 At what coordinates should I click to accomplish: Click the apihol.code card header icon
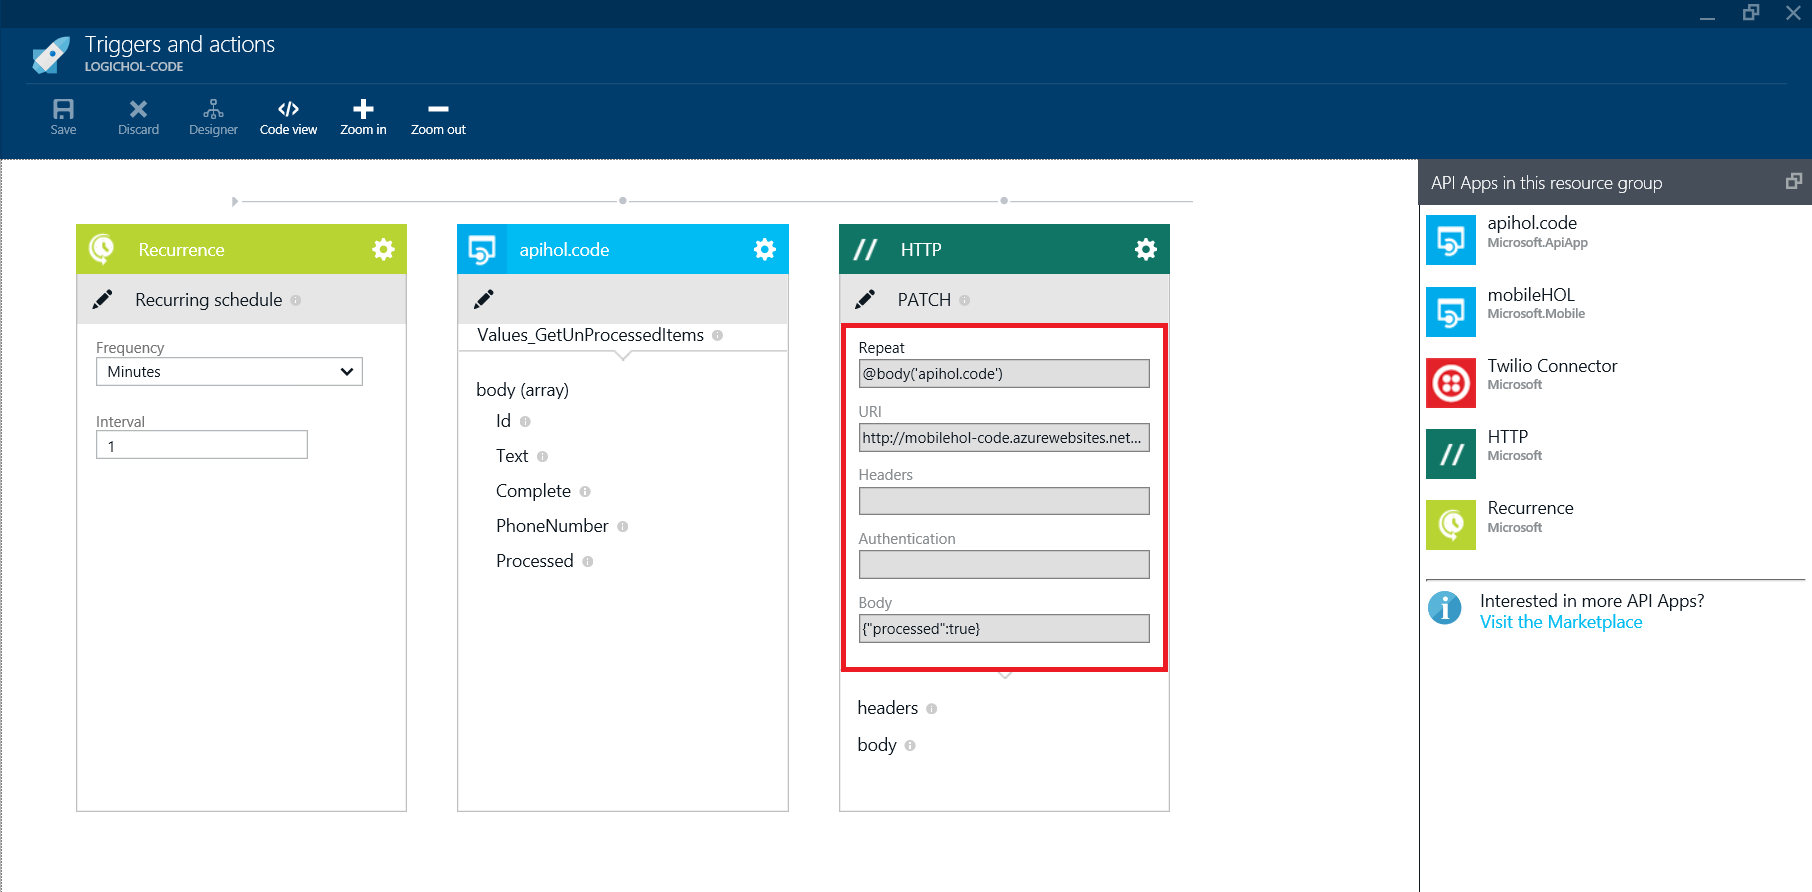point(482,249)
